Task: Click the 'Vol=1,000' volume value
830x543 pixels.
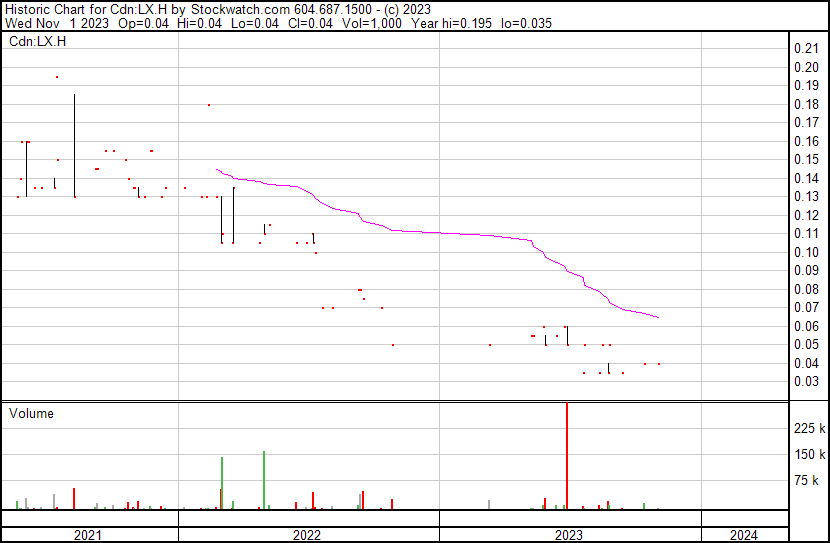Action: [x=372, y=23]
